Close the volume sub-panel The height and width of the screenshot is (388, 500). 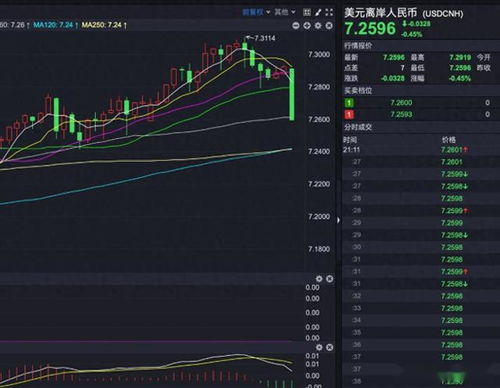pos(329,279)
